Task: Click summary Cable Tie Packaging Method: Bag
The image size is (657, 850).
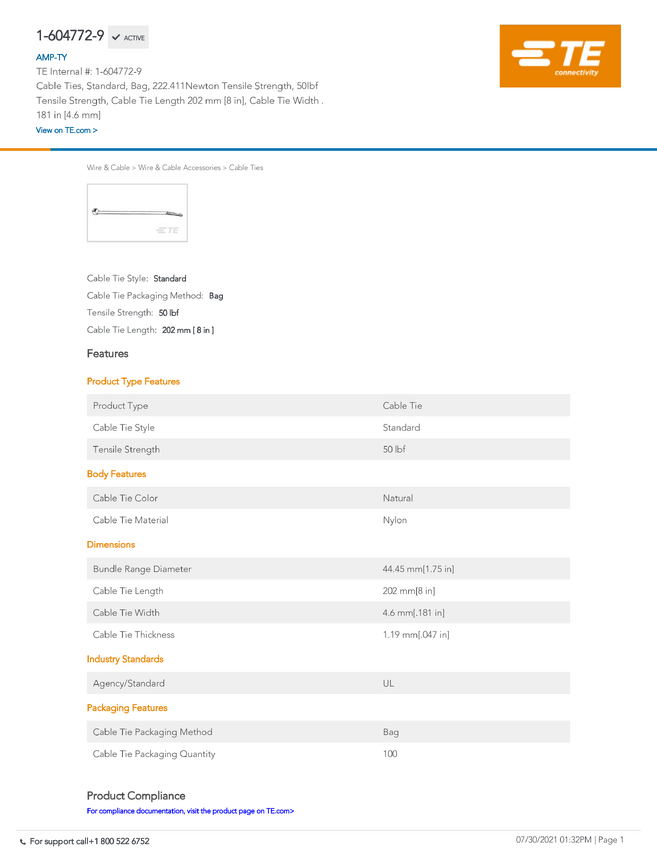Action: pyautogui.click(x=155, y=296)
